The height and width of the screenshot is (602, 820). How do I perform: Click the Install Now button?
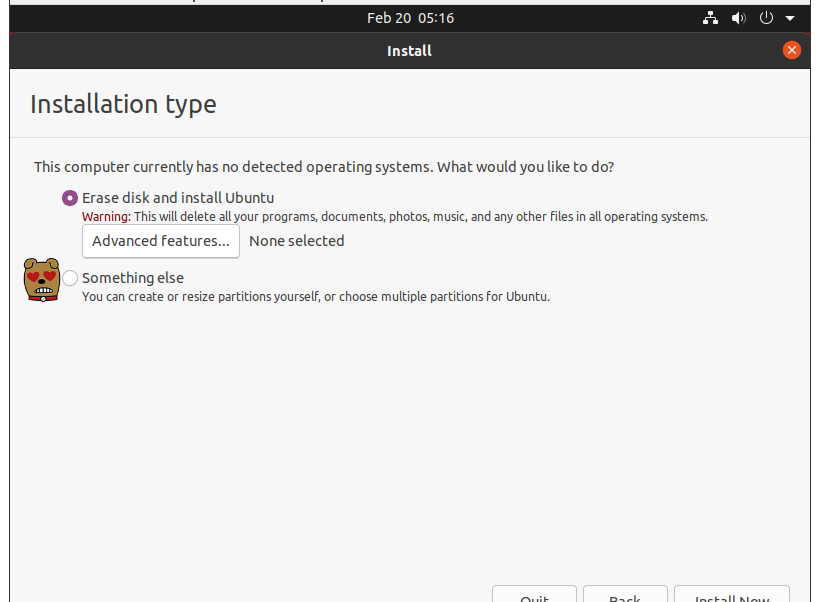[x=732, y=595]
